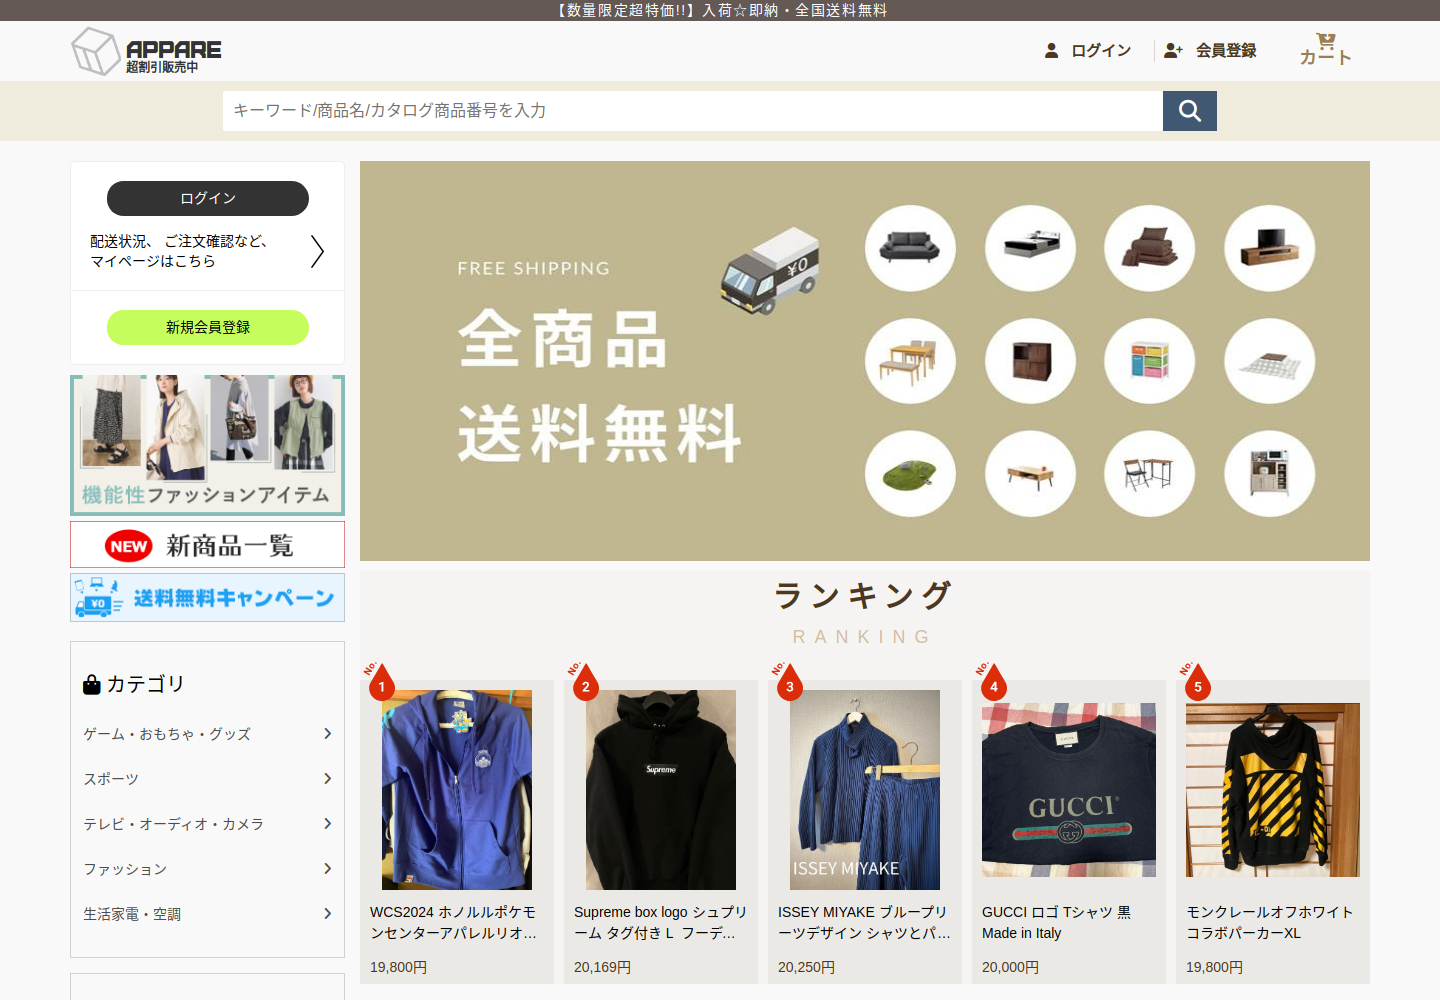Click the search magnifier button

[x=1190, y=111]
